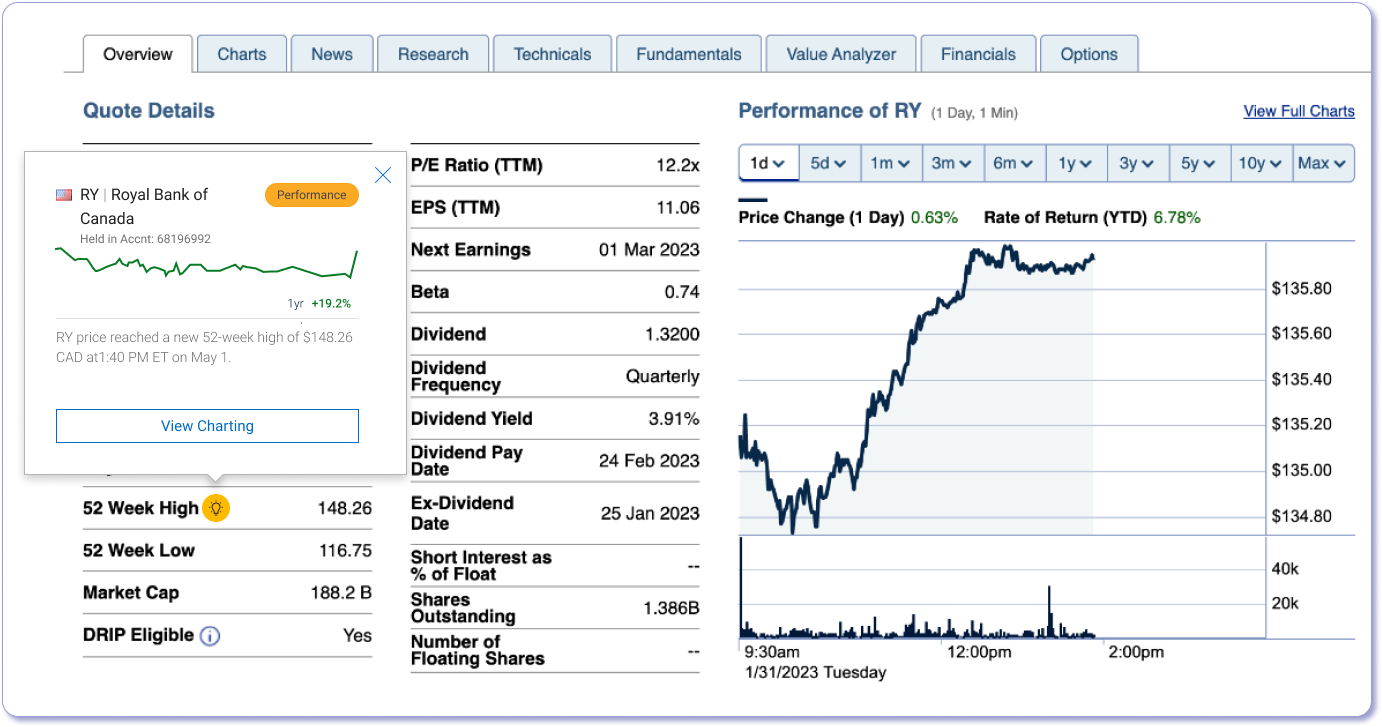Click the 40k volume axis label

click(1285, 569)
